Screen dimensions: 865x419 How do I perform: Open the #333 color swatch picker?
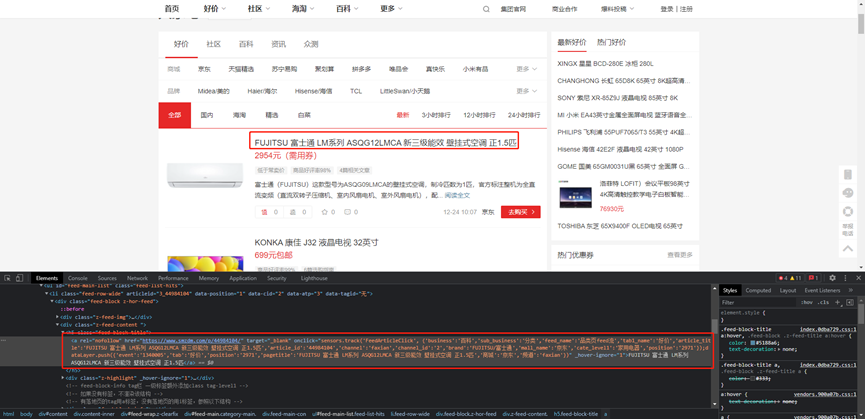(752, 378)
